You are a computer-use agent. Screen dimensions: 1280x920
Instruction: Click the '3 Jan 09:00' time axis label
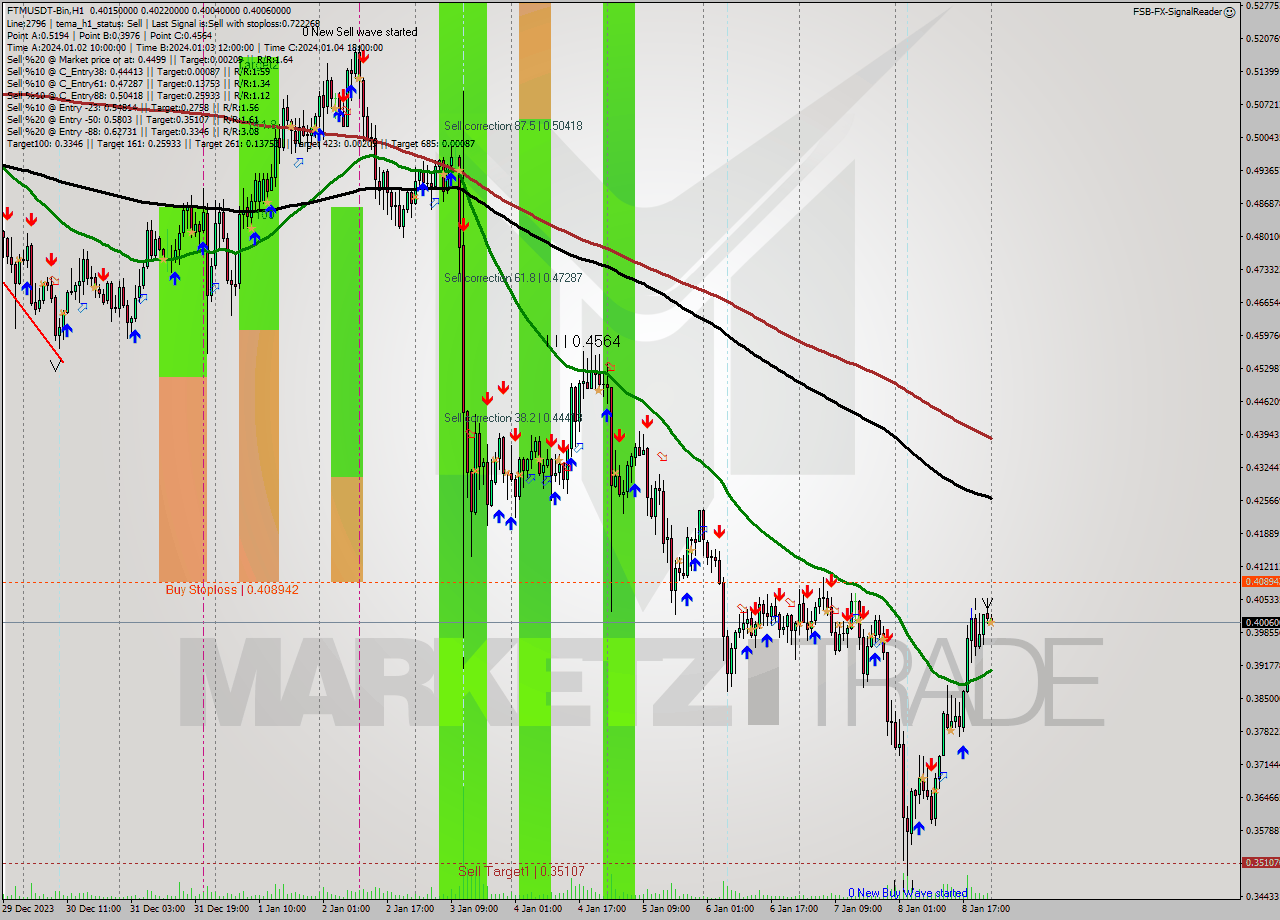[x=474, y=909]
